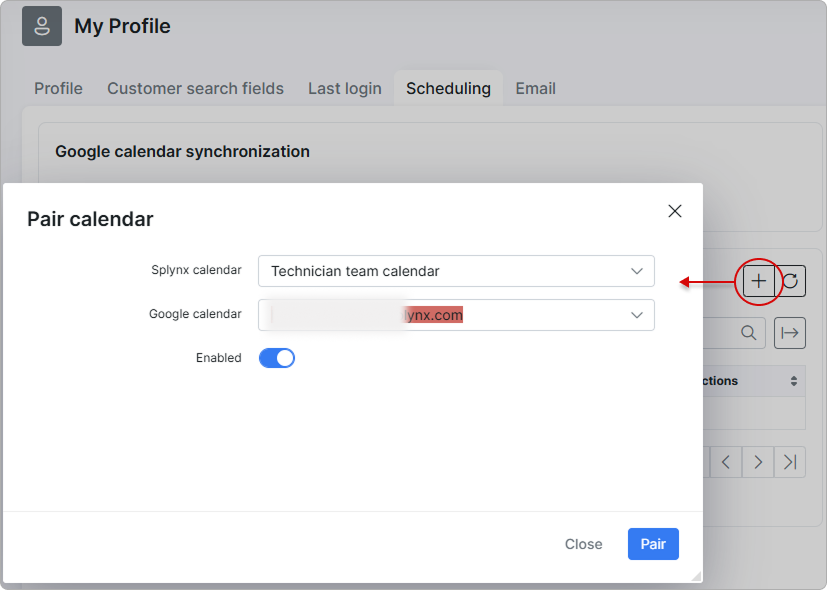Screen dimensions: 827x590
Task: Open the Splynx calendar dropdown
Action: 456,271
